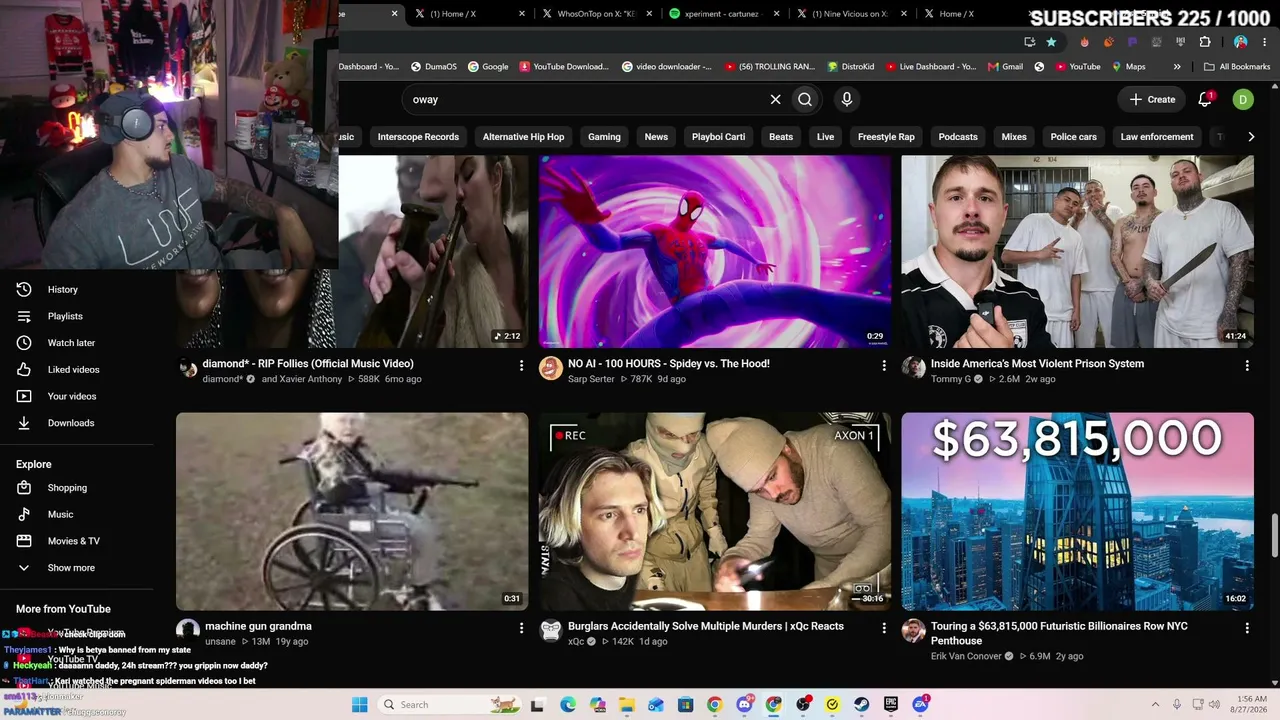
Task: Open the Windows Start menu
Action: pos(360,705)
